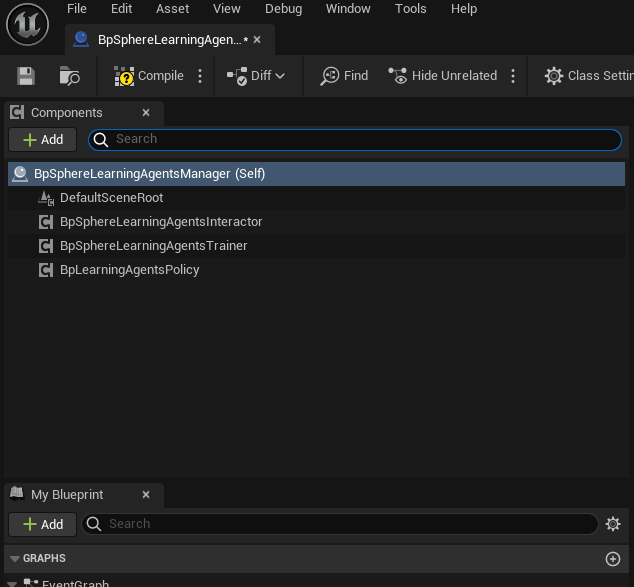634x587 pixels.
Task: Select the BpSphereLearningAgen... document tab
Action: tap(170, 40)
